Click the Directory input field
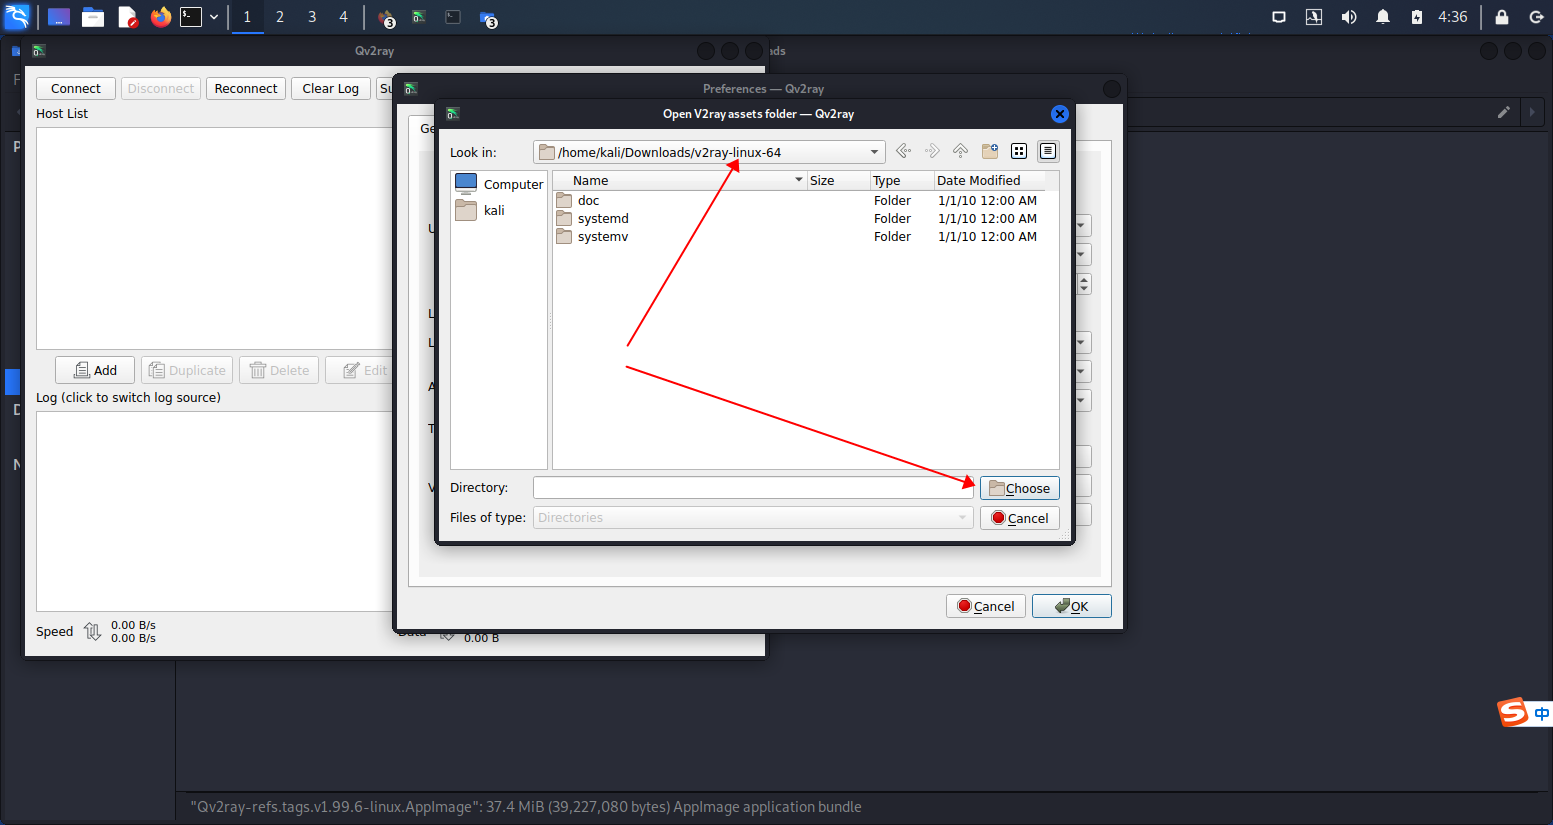This screenshot has width=1553, height=825. (x=753, y=488)
